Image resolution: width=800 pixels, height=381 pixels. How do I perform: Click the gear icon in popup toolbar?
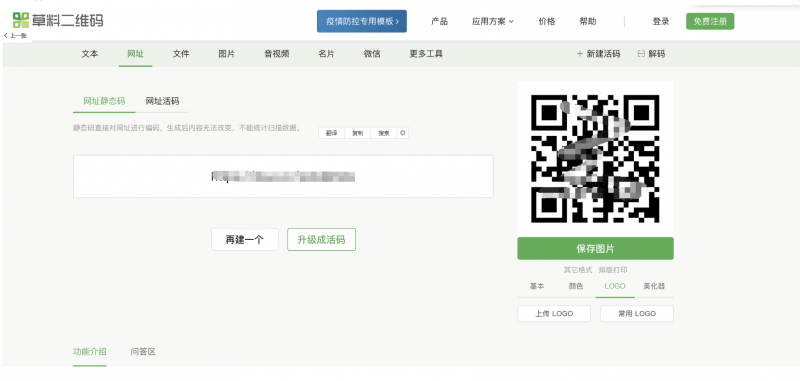point(403,133)
